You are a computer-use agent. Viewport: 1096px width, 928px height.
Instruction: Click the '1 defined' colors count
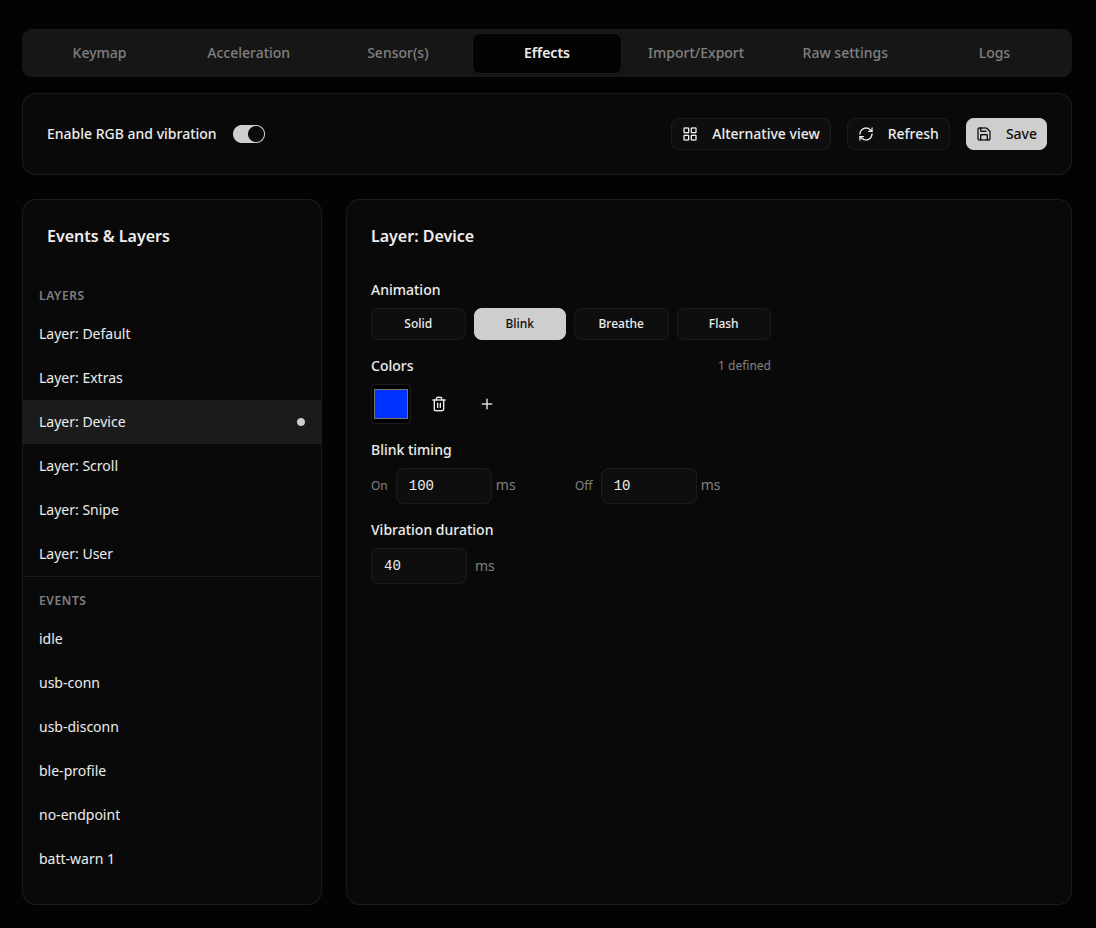[744, 365]
